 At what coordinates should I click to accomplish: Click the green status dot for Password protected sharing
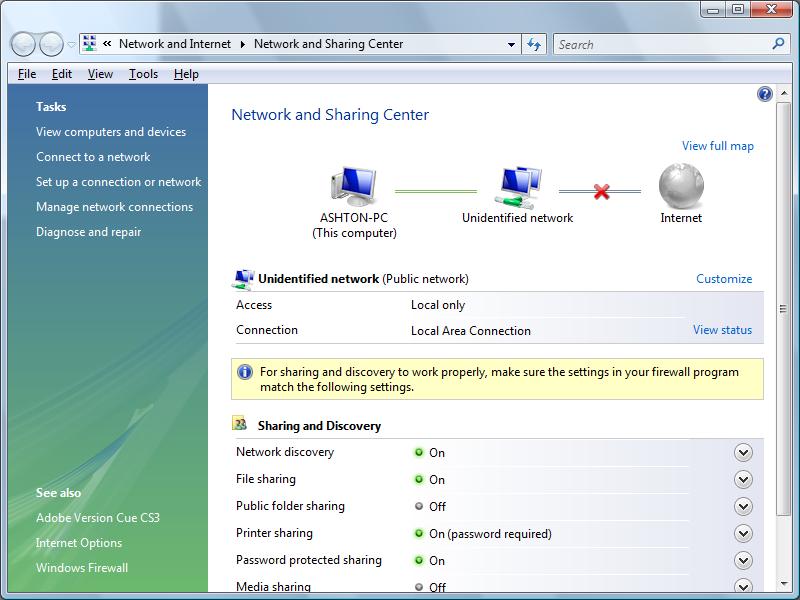(x=419, y=560)
